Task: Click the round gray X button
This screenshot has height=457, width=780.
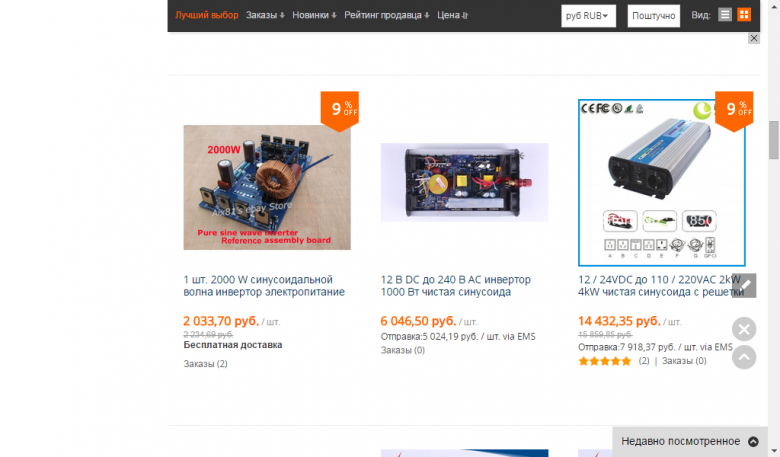Action: pyautogui.click(x=744, y=329)
